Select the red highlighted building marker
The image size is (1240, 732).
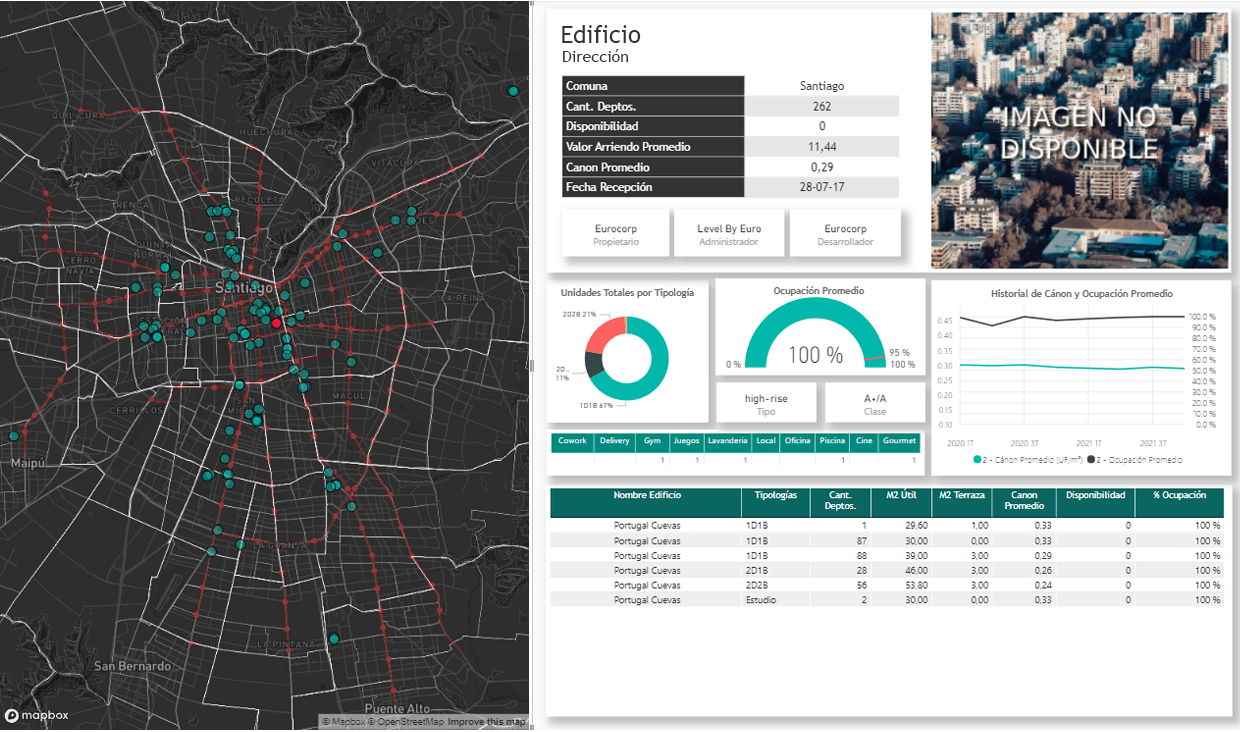[277, 323]
